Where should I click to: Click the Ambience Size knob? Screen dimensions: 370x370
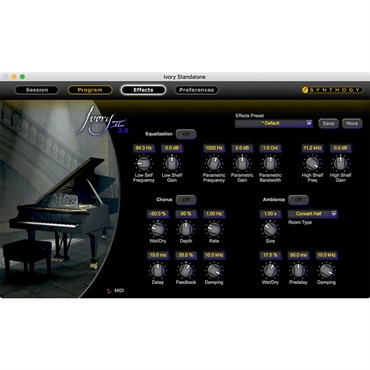point(270,229)
